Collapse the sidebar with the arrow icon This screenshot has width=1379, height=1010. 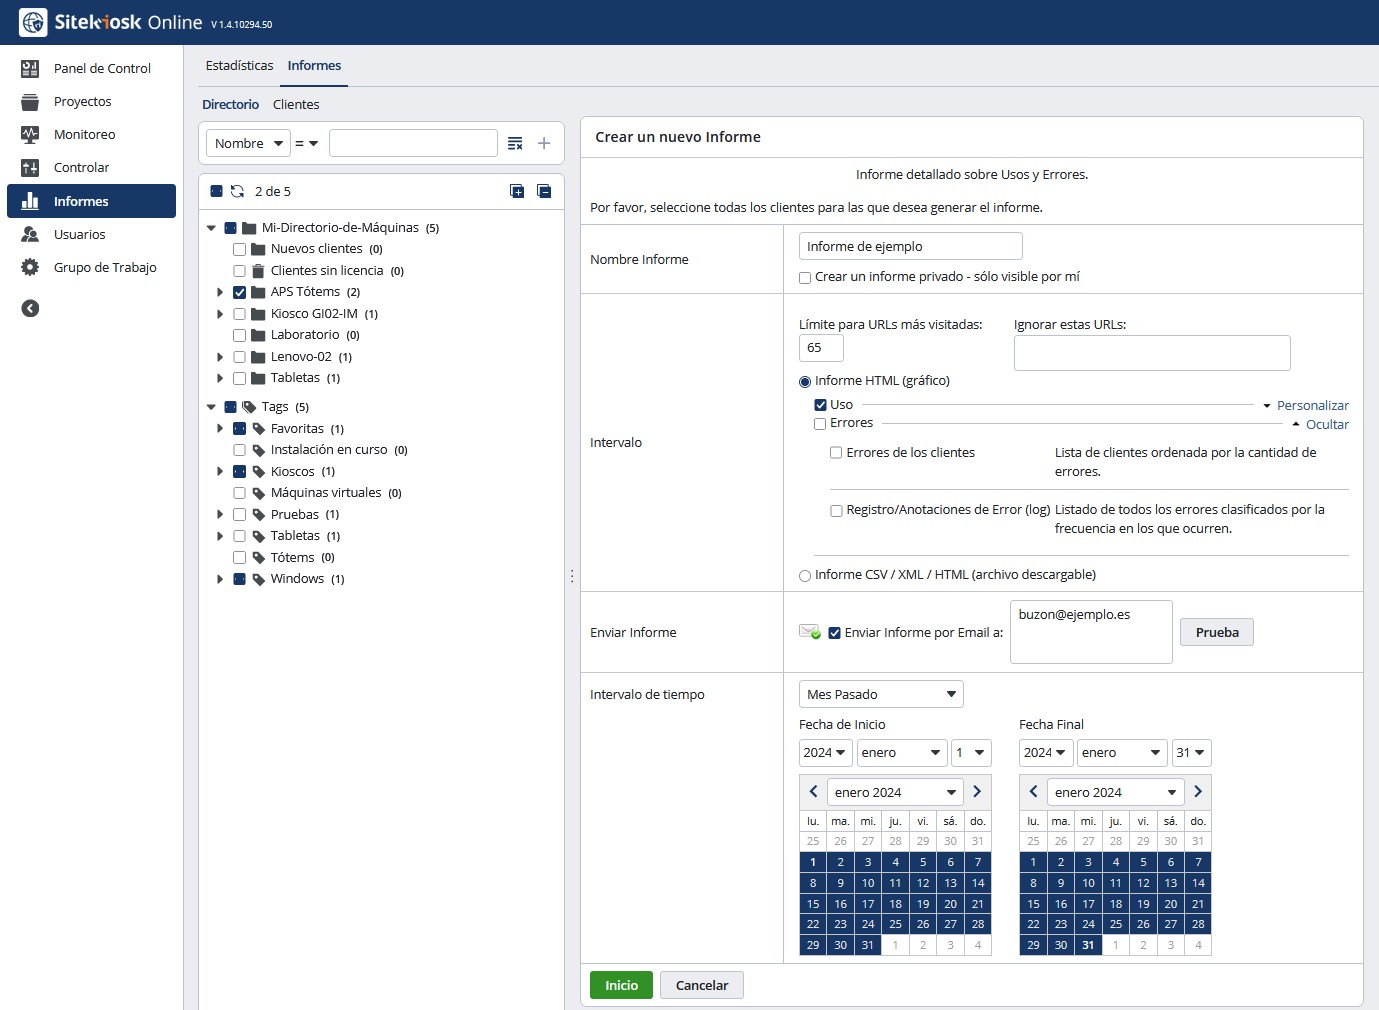coord(30,308)
